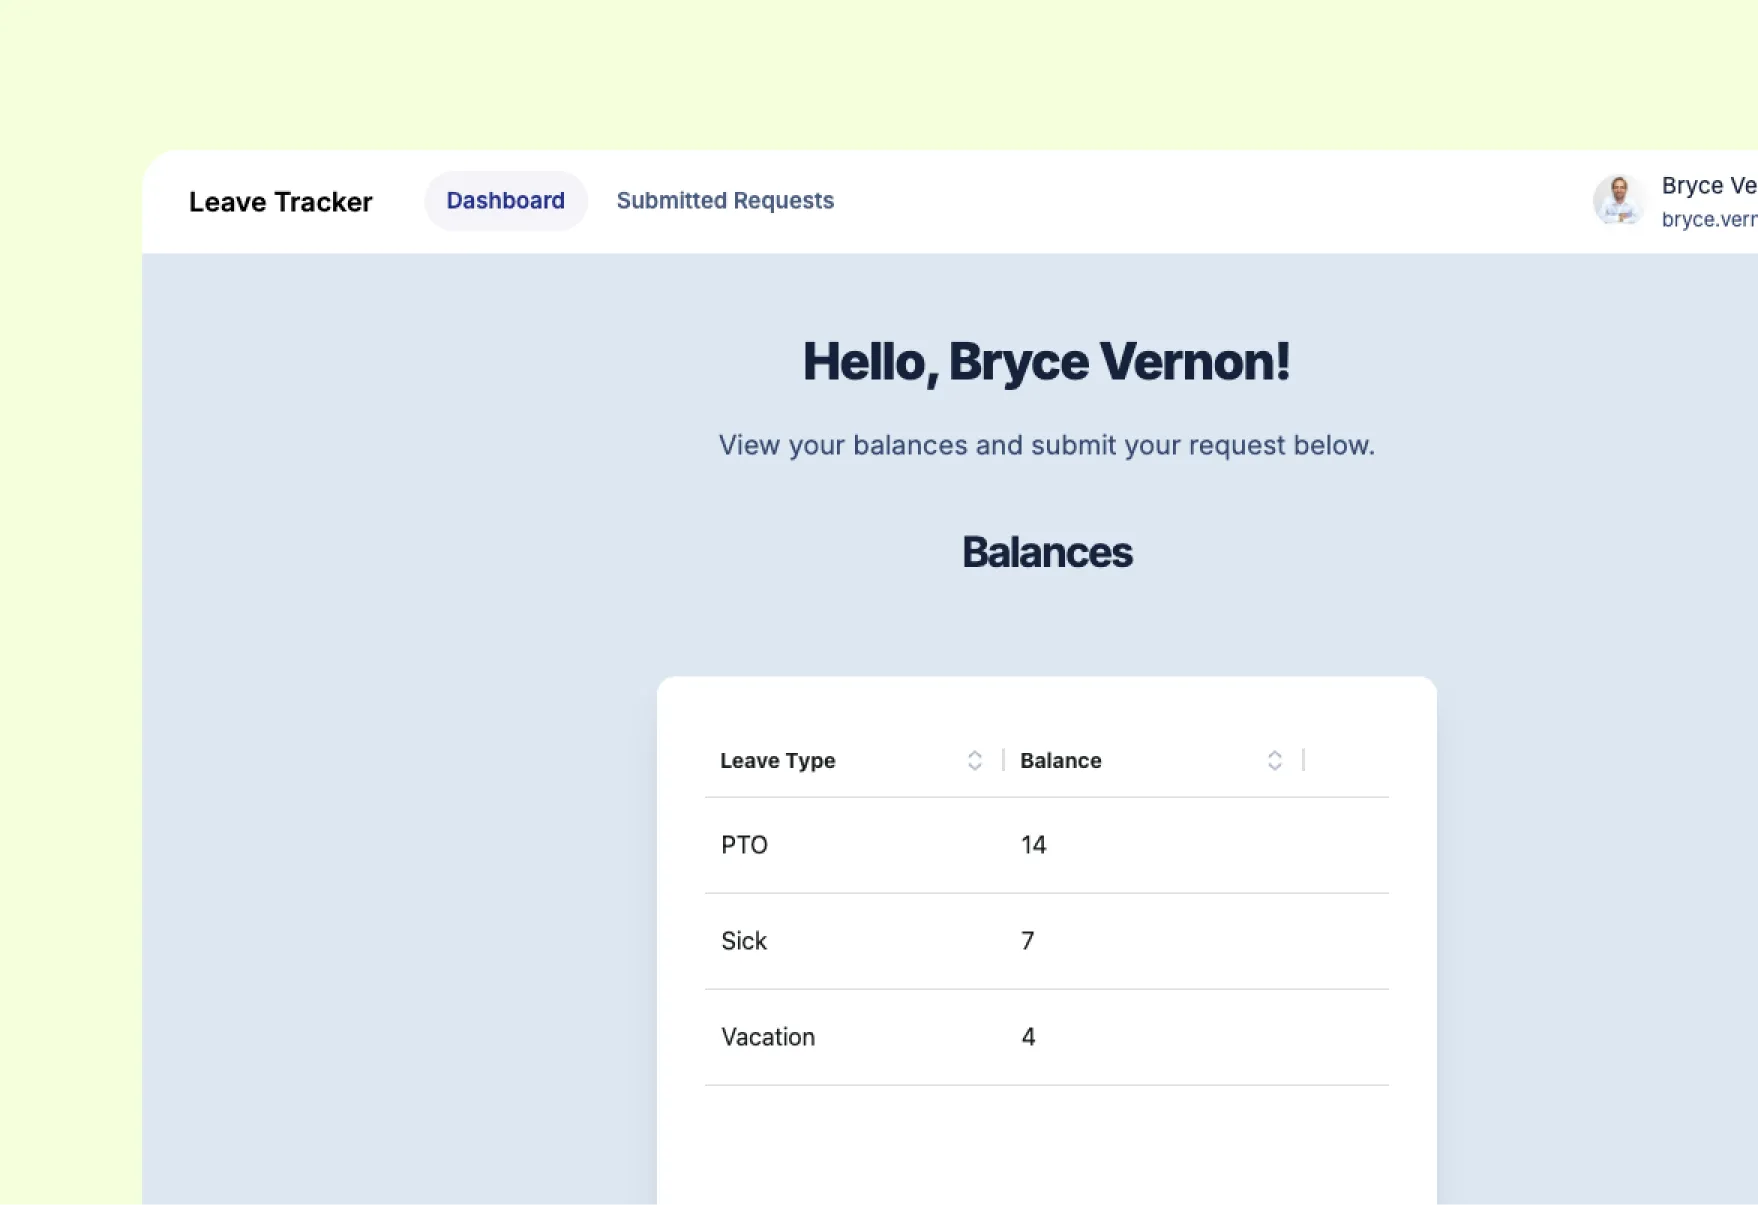Click the sort icon beside Leave Type

click(x=974, y=760)
